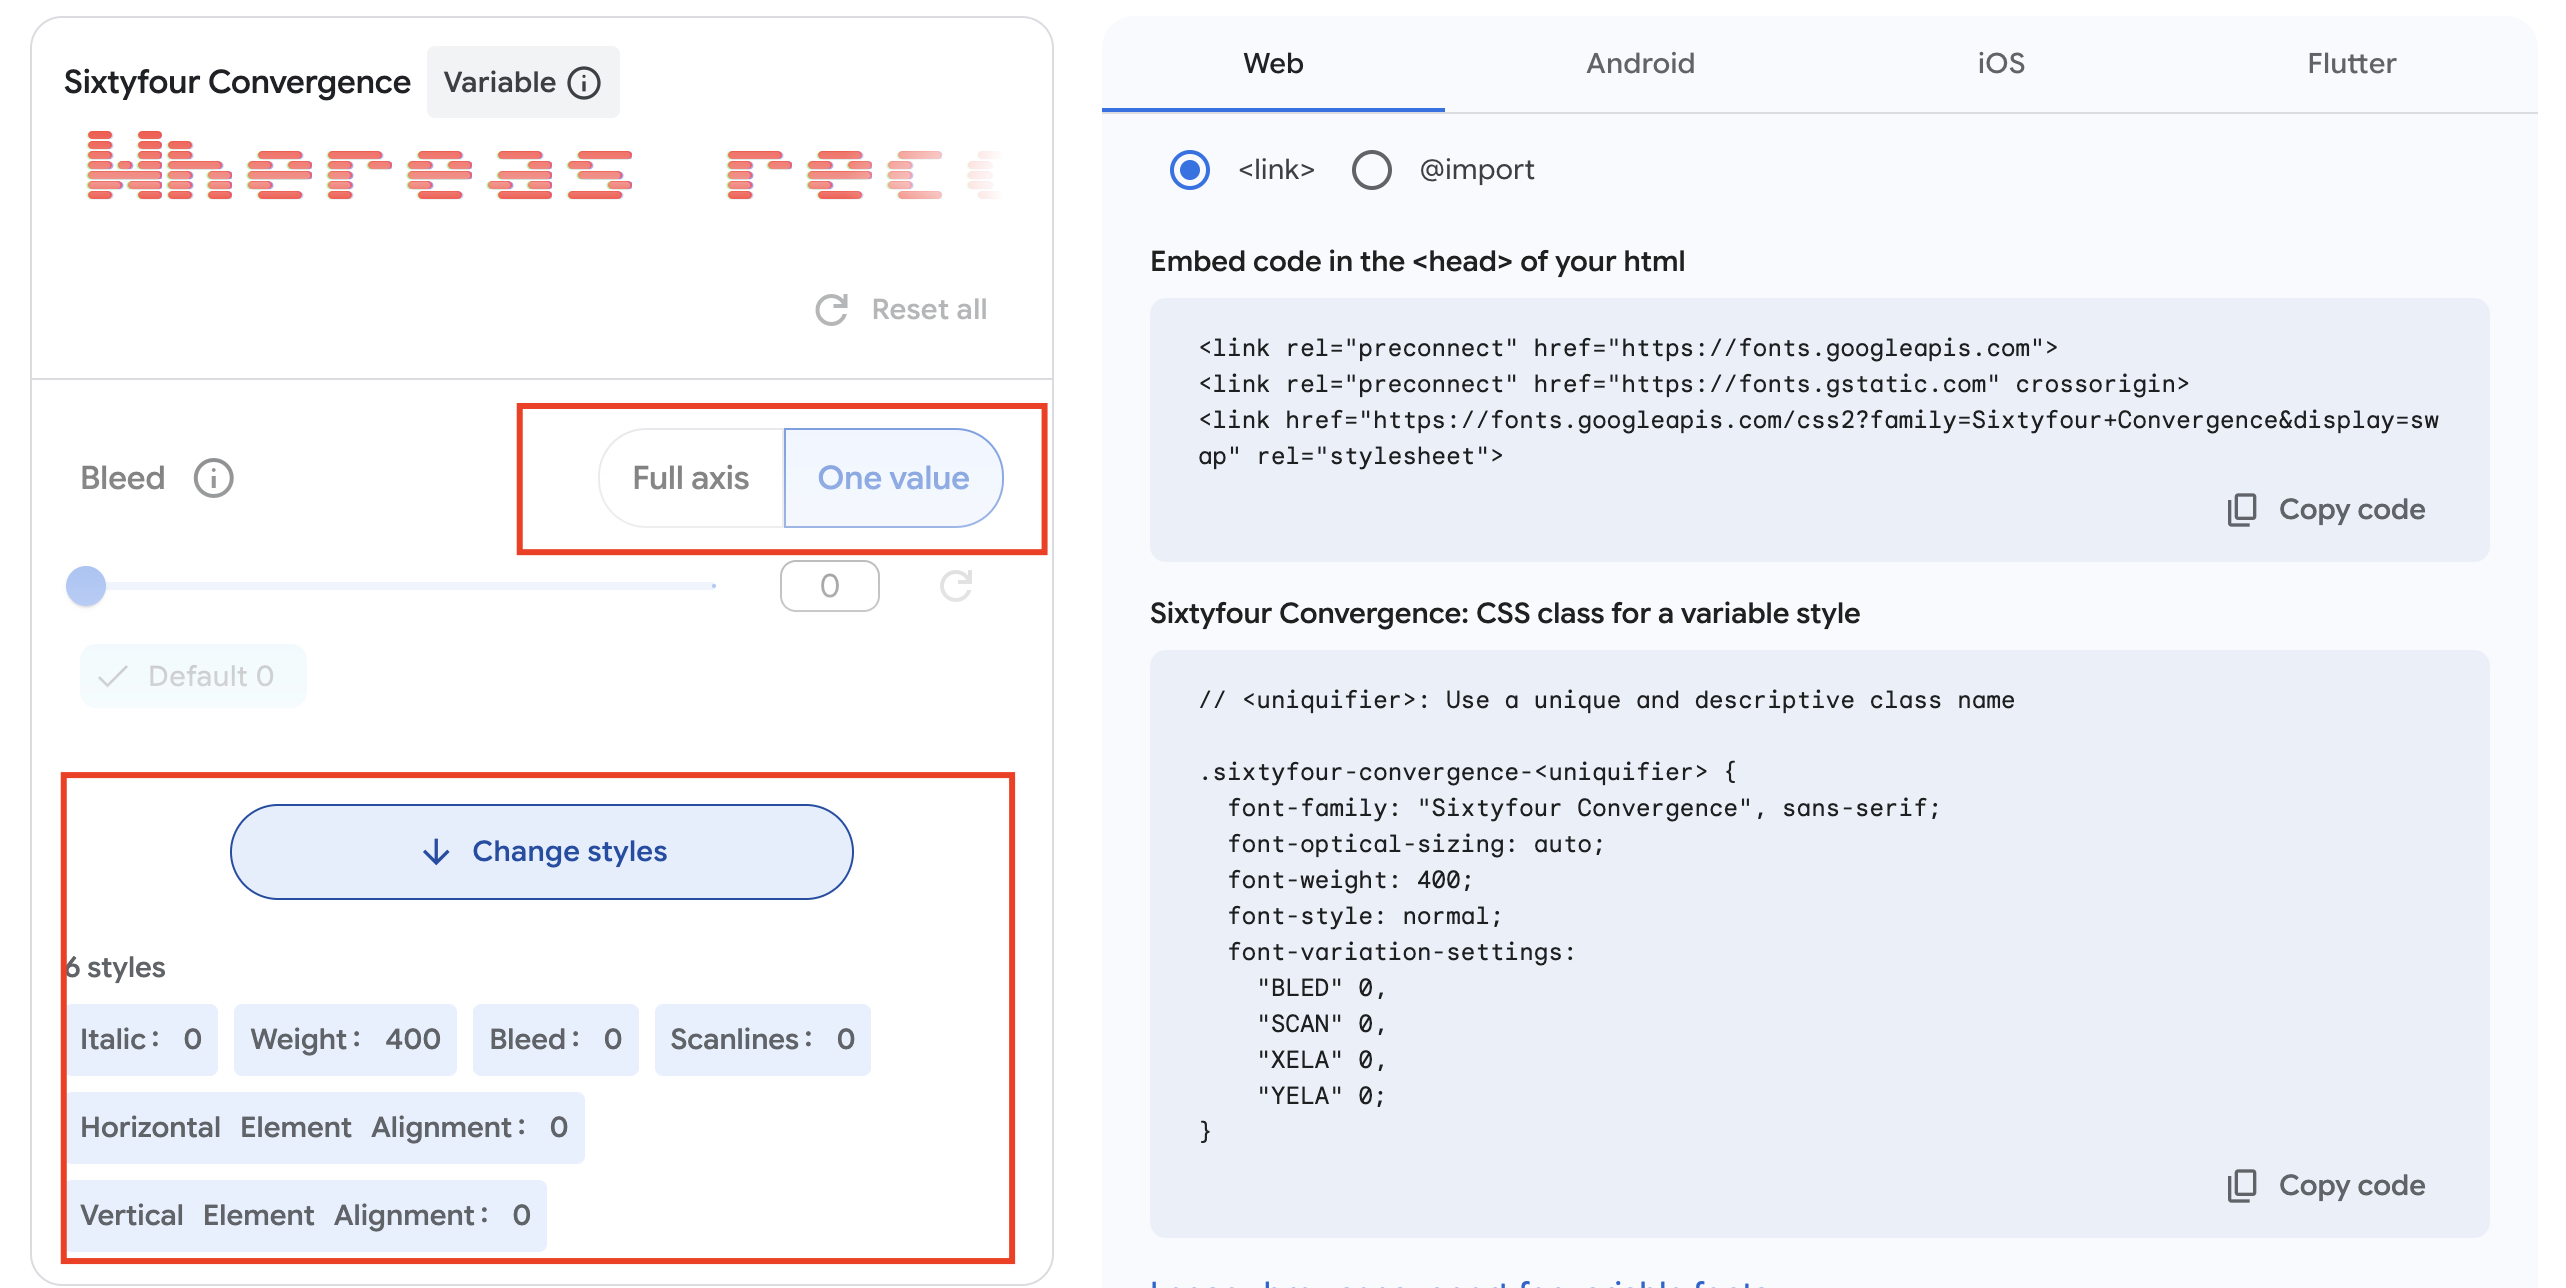Click the Italic: 0 style chip
Image resolution: width=2566 pixels, height=1288 pixels.
coord(142,1040)
